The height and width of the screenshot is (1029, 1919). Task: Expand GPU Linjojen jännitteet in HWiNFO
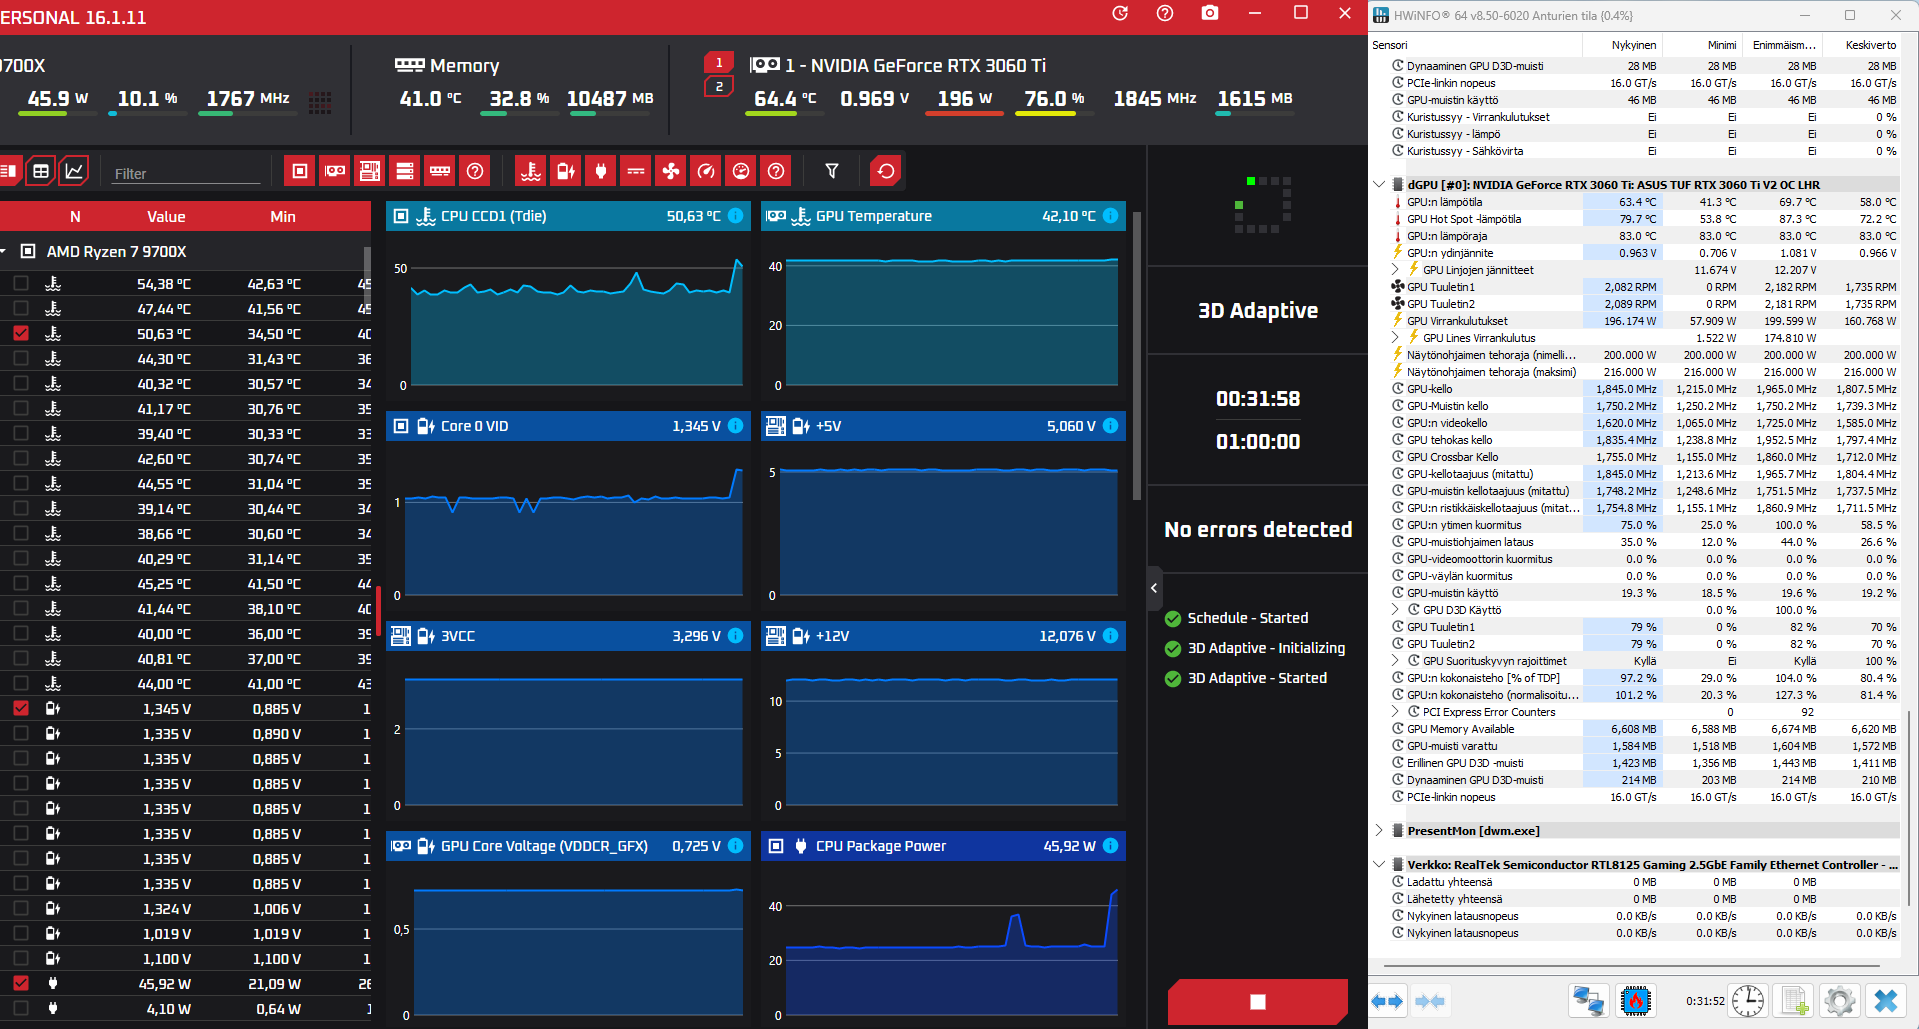(x=1395, y=269)
